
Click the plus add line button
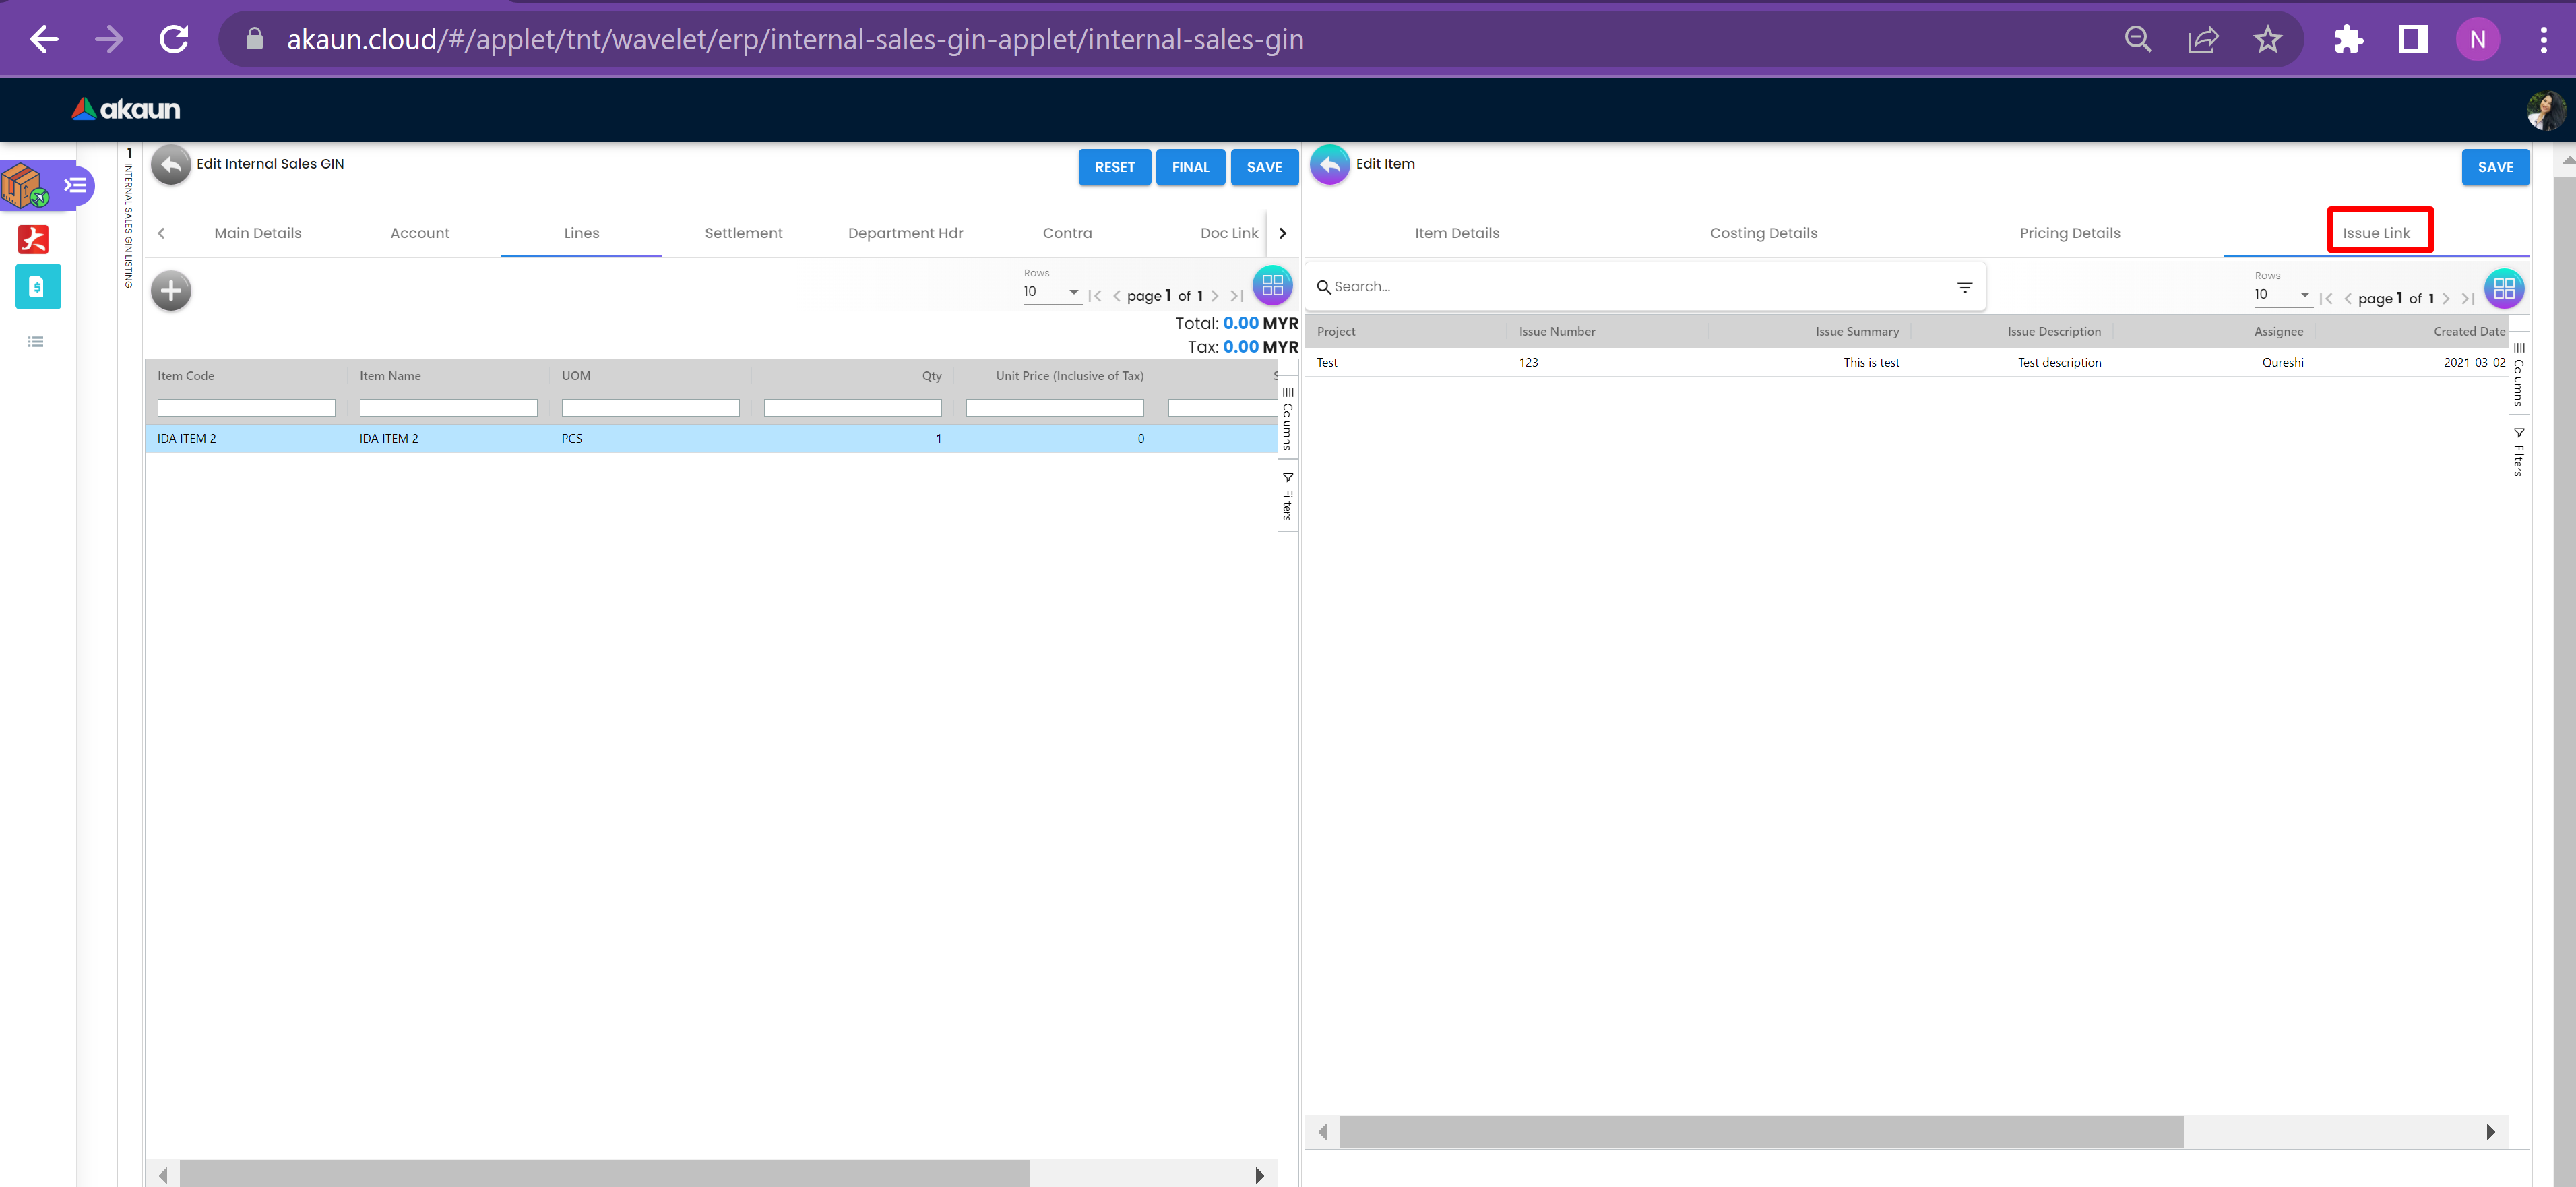tap(171, 291)
